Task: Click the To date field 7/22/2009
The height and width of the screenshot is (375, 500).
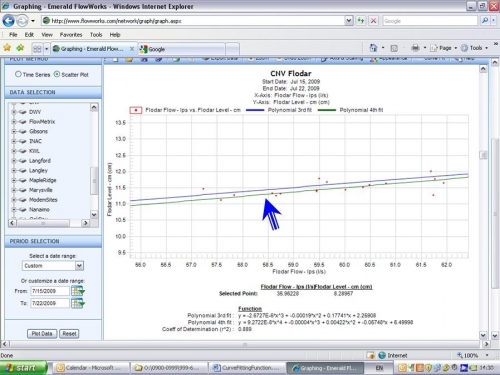Action: (50, 303)
